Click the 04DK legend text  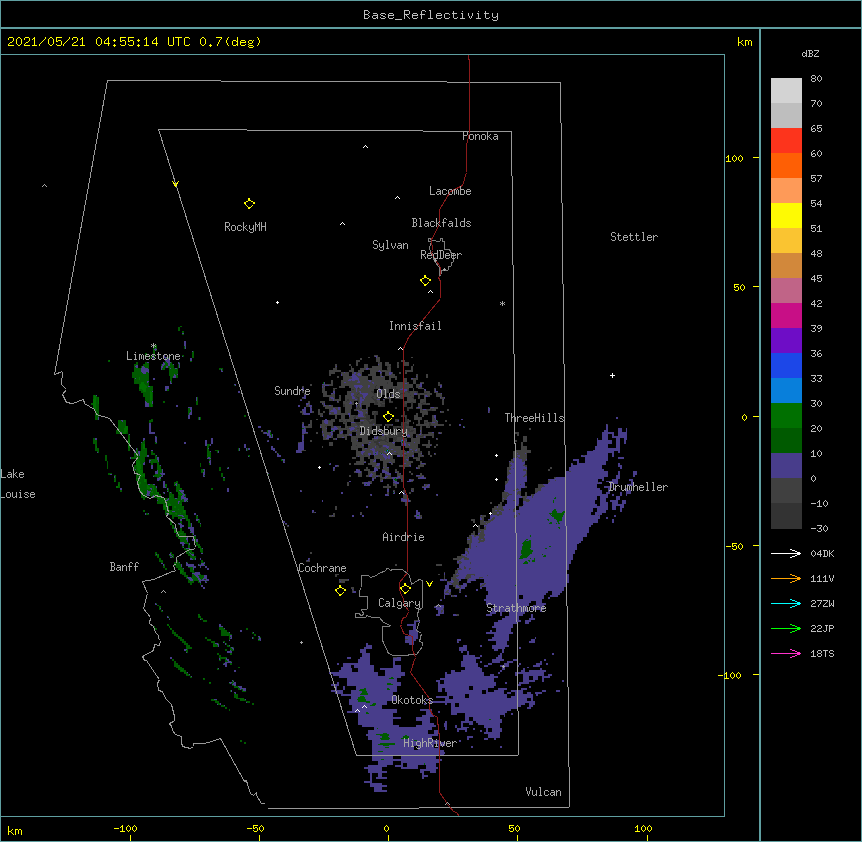click(x=822, y=553)
